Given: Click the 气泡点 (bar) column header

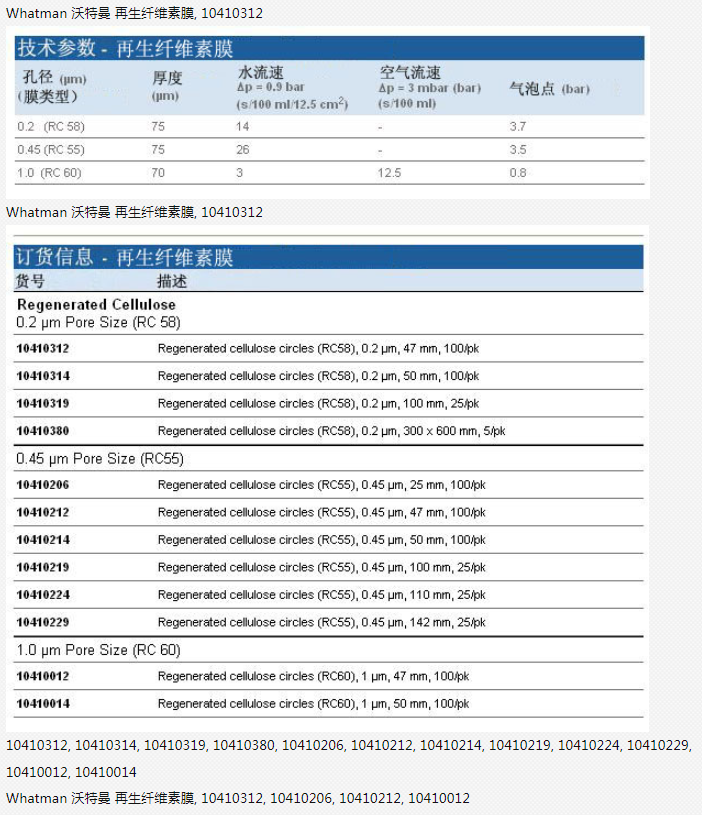Looking at the screenshot, I should (549, 89).
